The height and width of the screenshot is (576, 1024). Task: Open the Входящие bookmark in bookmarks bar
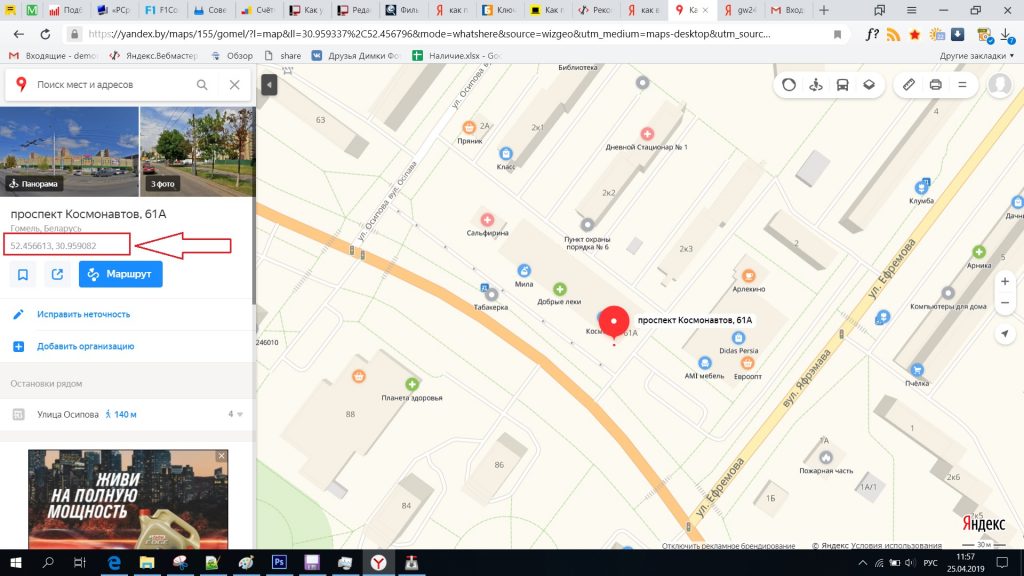pyautogui.click(x=52, y=56)
